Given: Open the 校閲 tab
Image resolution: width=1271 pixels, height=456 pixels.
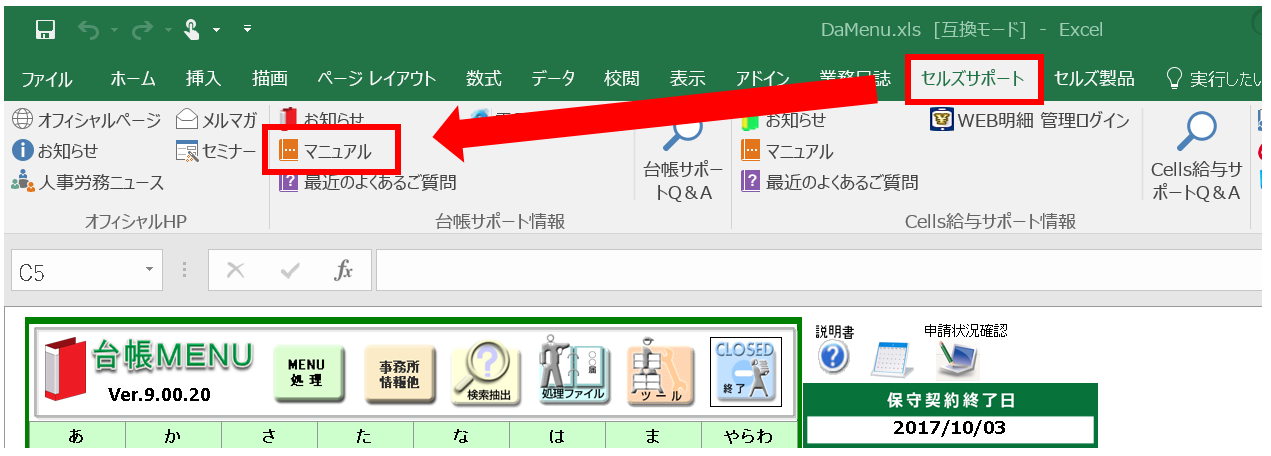Looking at the screenshot, I should (x=621, y=79).
